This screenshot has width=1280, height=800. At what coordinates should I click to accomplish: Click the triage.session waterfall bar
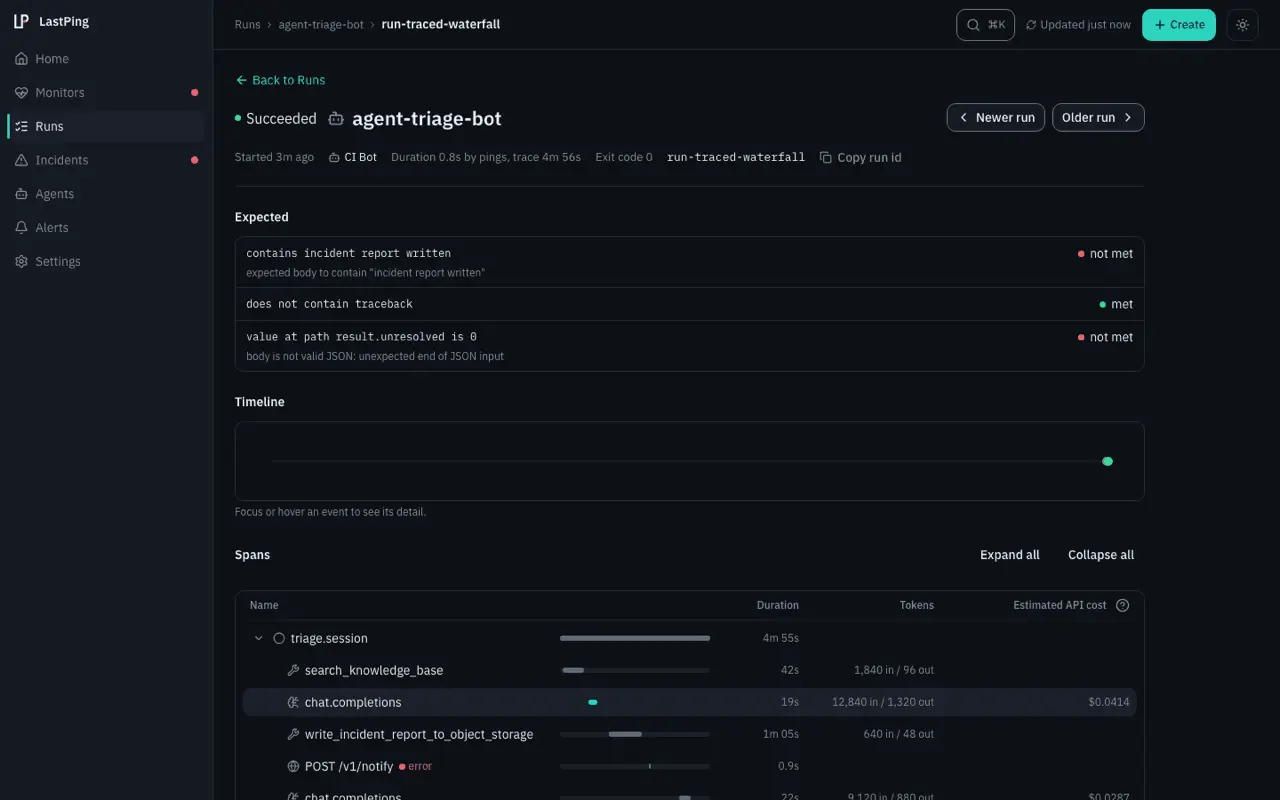[x=635, y=638]
